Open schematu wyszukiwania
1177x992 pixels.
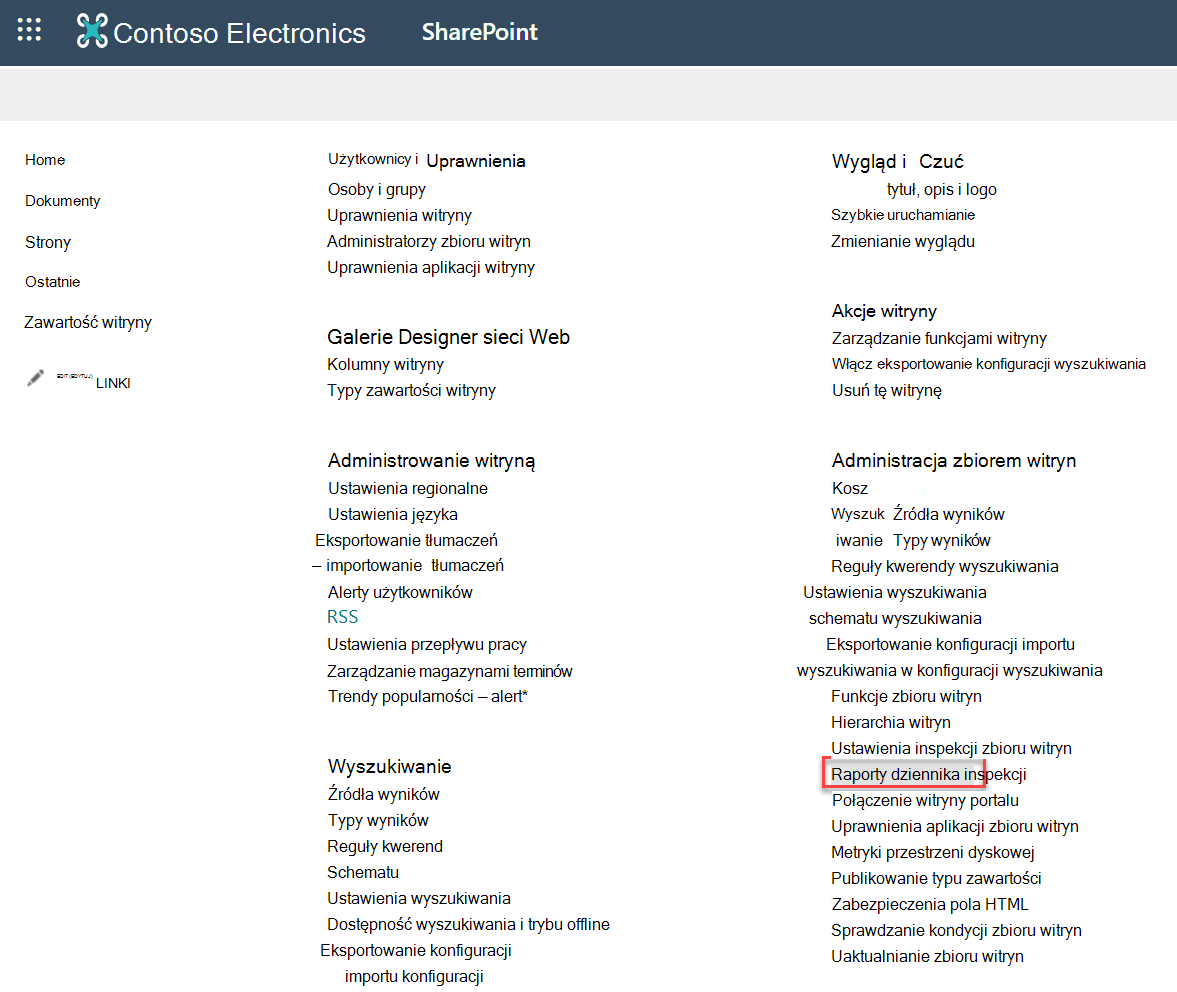coord(895,618)
